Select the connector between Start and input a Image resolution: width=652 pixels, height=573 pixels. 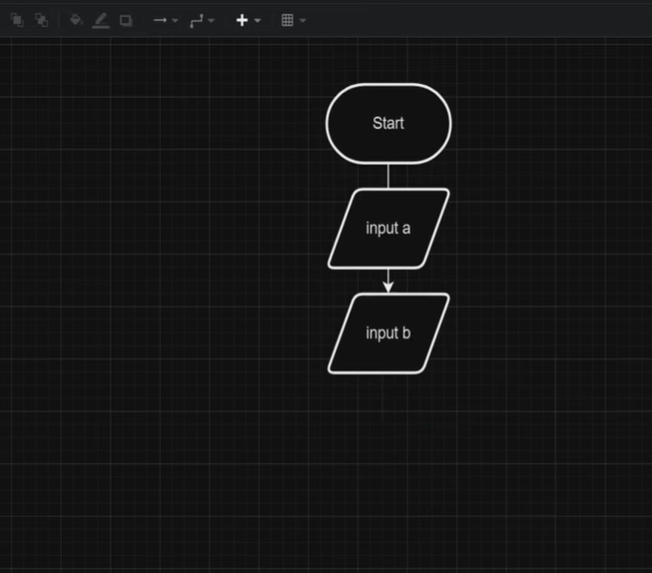(x=388, y=176)
